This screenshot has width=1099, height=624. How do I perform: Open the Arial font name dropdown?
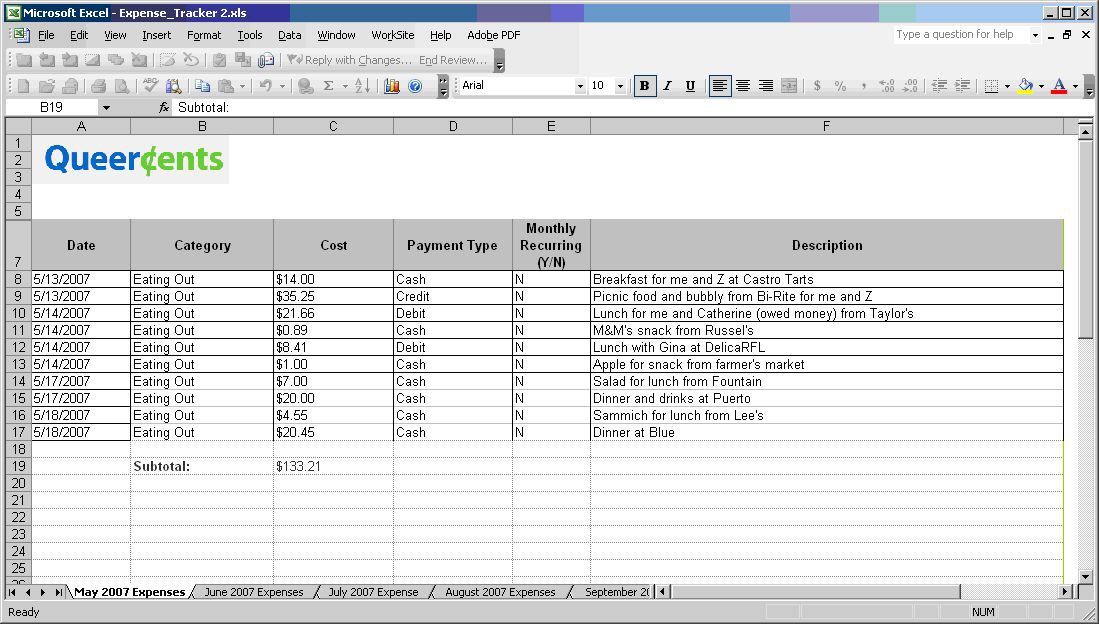tap(580, 86)
